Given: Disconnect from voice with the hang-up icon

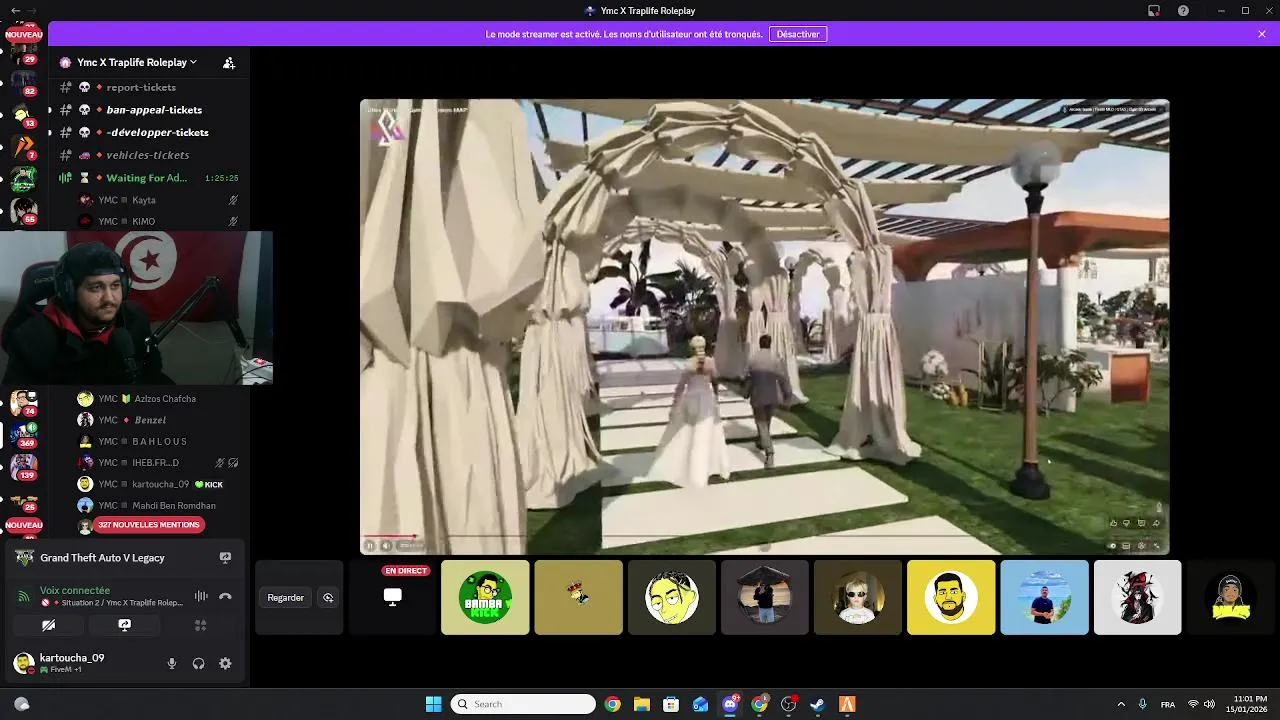Looking at the screenshot, I should [x=225, y=596].
